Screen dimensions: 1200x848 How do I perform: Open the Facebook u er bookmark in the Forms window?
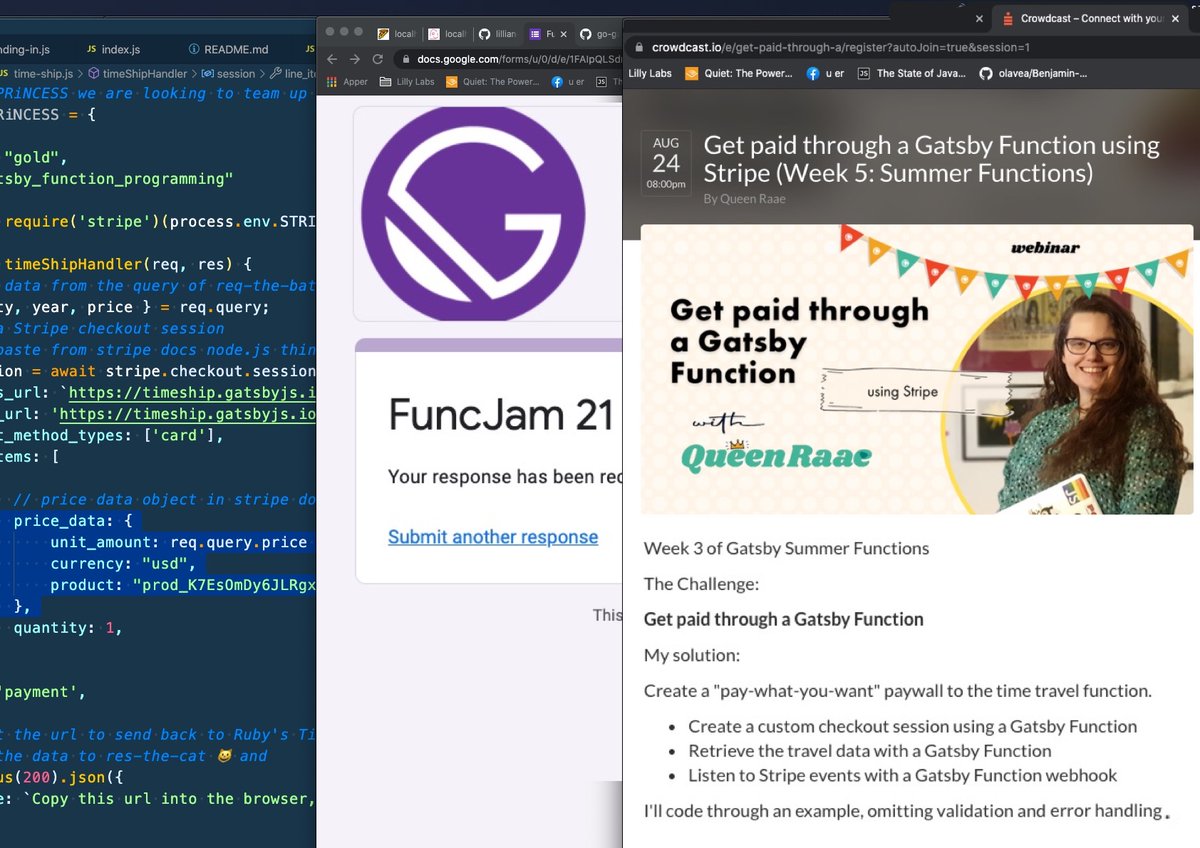coord(568,82)
